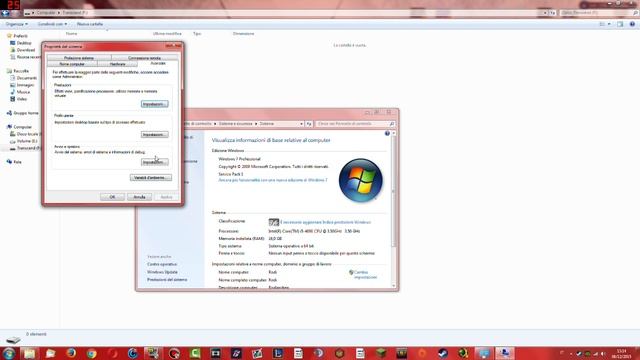
Task: Switch to Hardware tab
Action: click(118, 64)
